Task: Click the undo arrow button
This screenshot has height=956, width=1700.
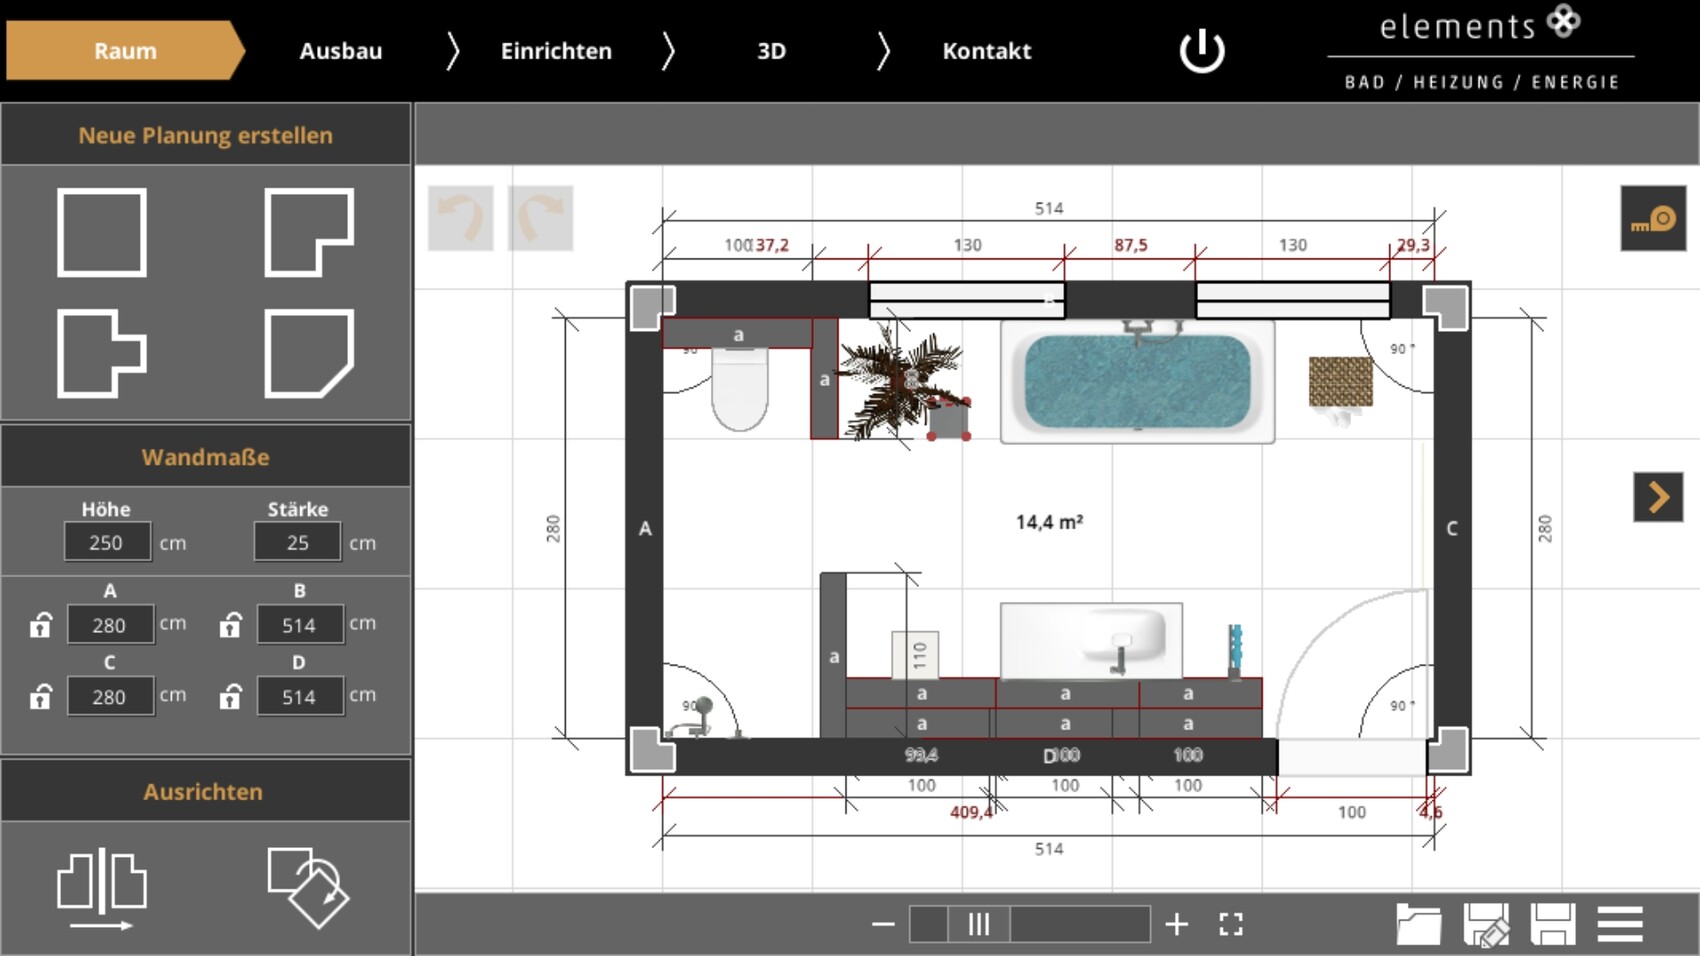Action: click(x=461, y=218)
